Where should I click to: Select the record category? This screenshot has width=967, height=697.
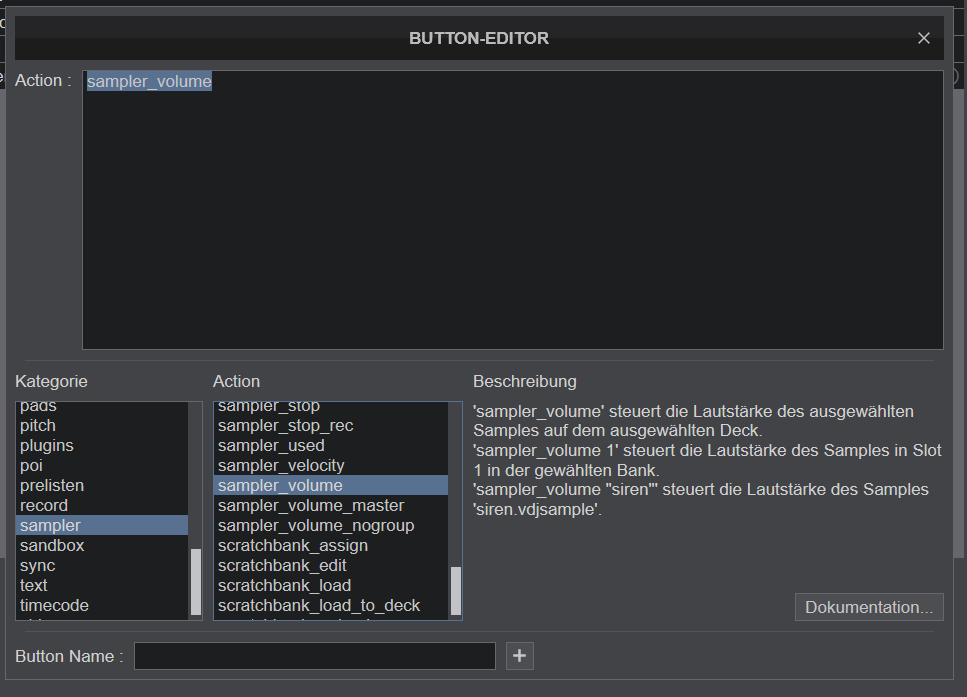coord(102,505)
